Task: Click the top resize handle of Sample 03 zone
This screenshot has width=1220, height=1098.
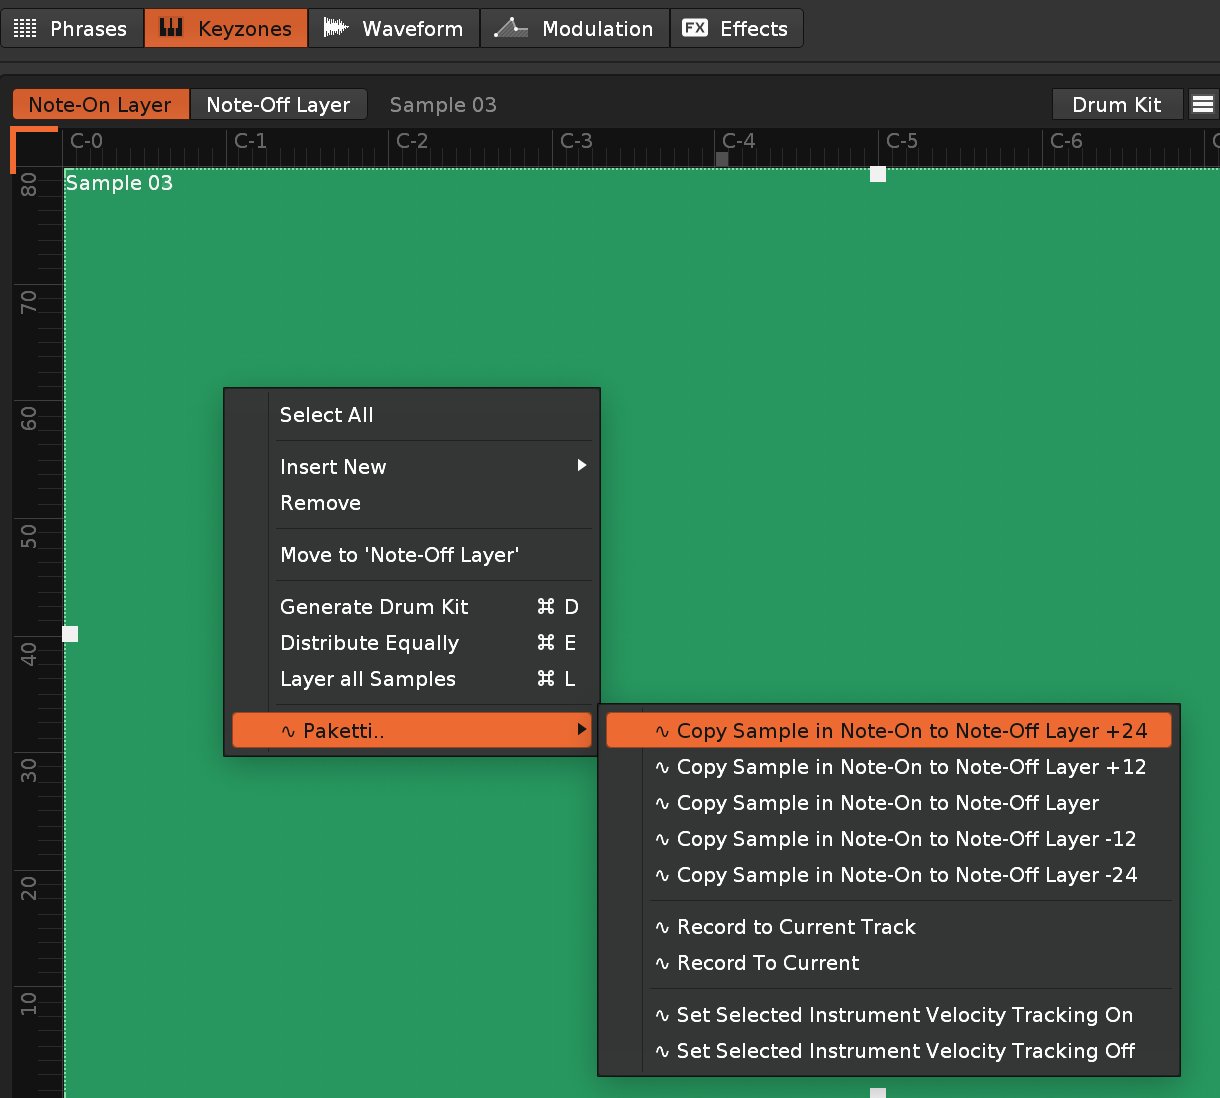Action: (x=878, y=174)
